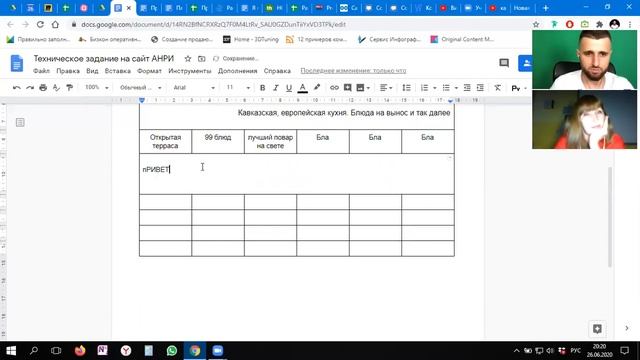This screenshot has width=640, height=360.
Task: Open Windows Start menu
Action: tap(11, 351)
